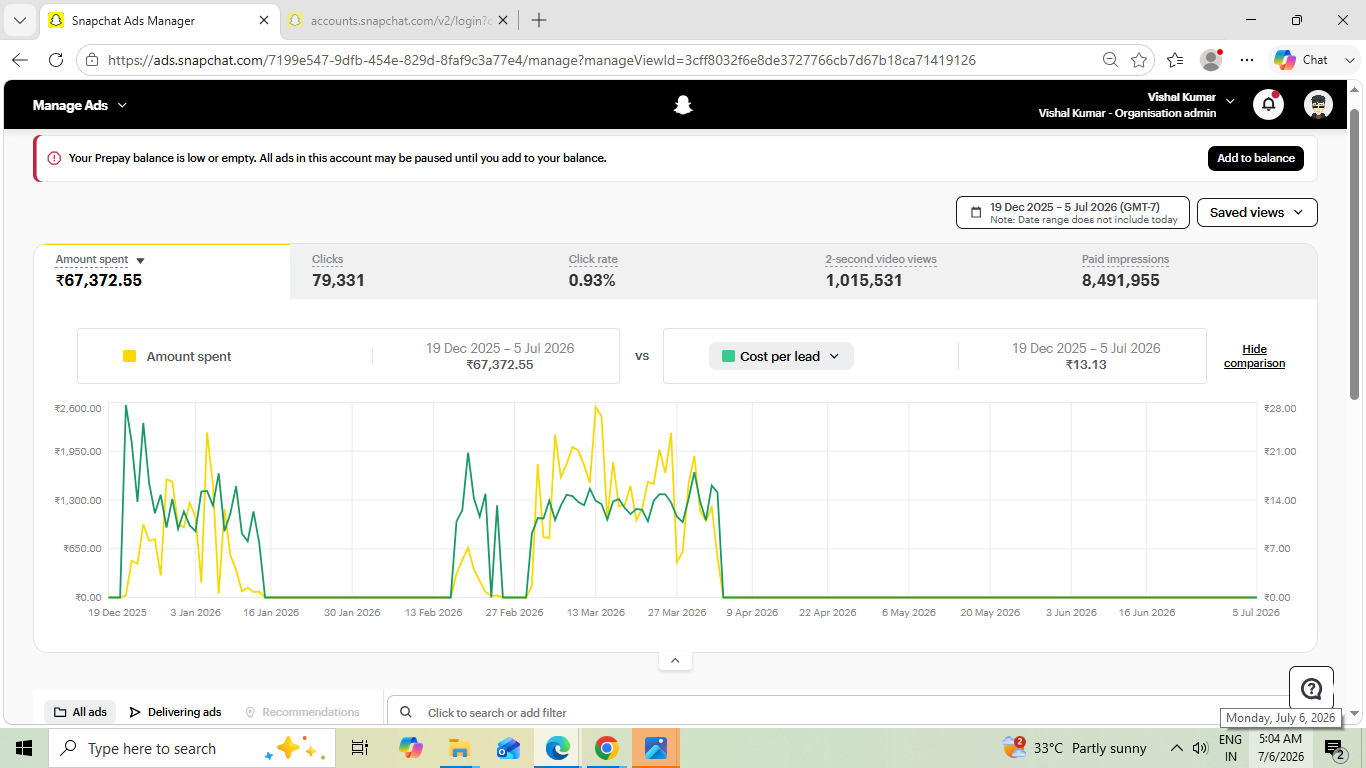
Task: Click Hide comparison link
Action: (1254, 356)
